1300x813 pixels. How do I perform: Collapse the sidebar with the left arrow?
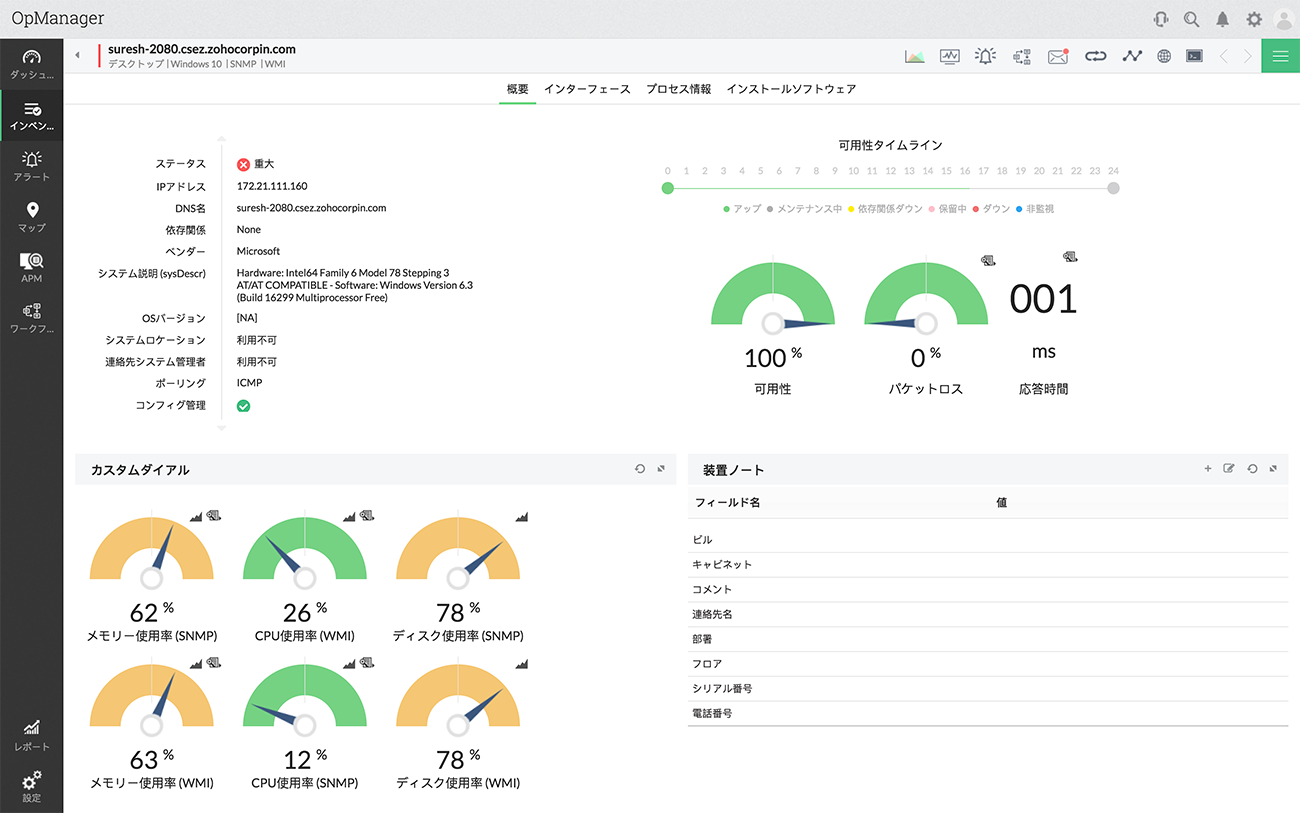pyautogui.click(x=78, y=56)
